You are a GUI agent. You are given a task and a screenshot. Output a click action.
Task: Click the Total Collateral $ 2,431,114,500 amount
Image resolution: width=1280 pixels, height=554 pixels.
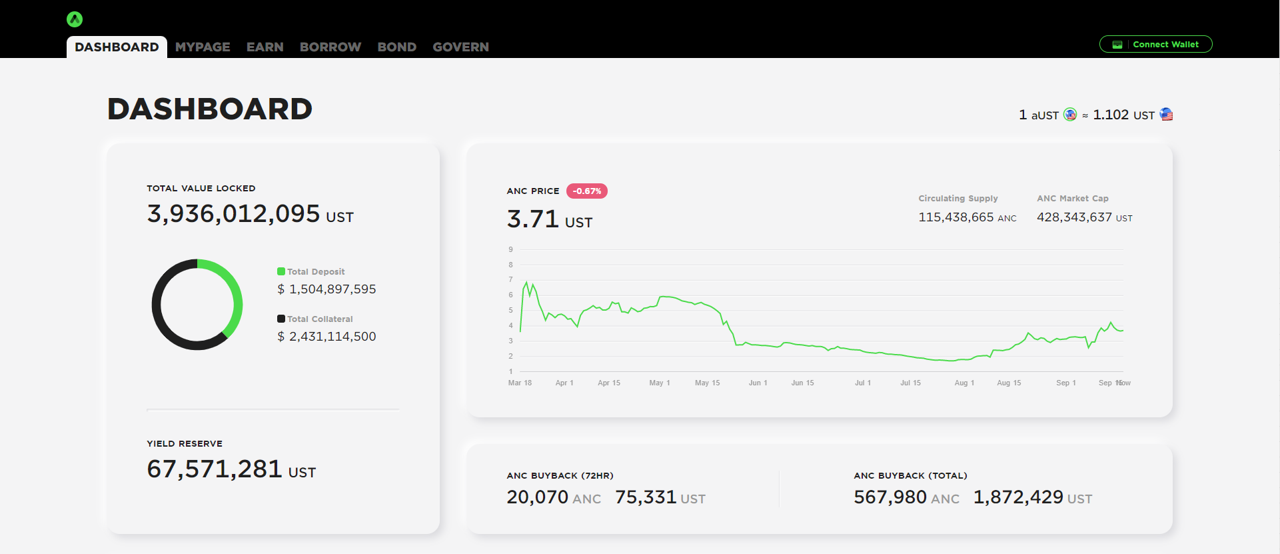point(327,337)
